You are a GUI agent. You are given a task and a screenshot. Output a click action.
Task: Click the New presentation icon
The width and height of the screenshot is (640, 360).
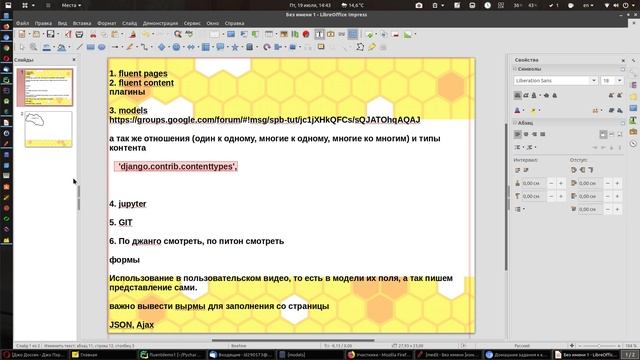[x=22, y=34]
